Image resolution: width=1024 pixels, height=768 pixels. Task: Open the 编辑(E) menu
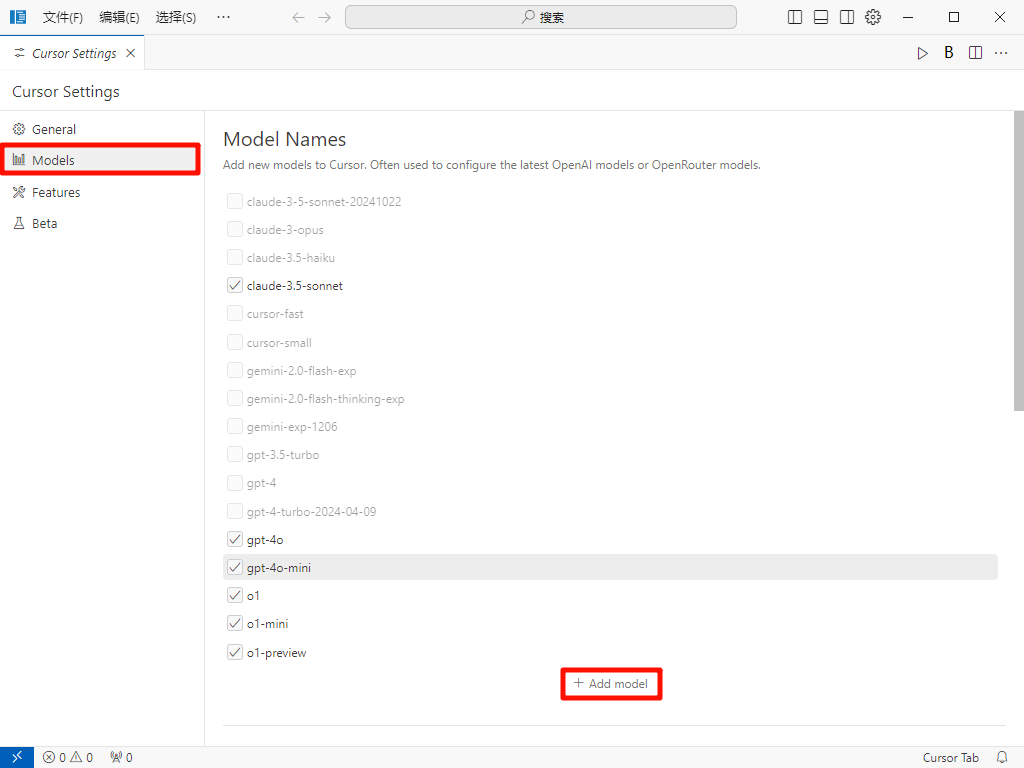click(x=120, y=18)
